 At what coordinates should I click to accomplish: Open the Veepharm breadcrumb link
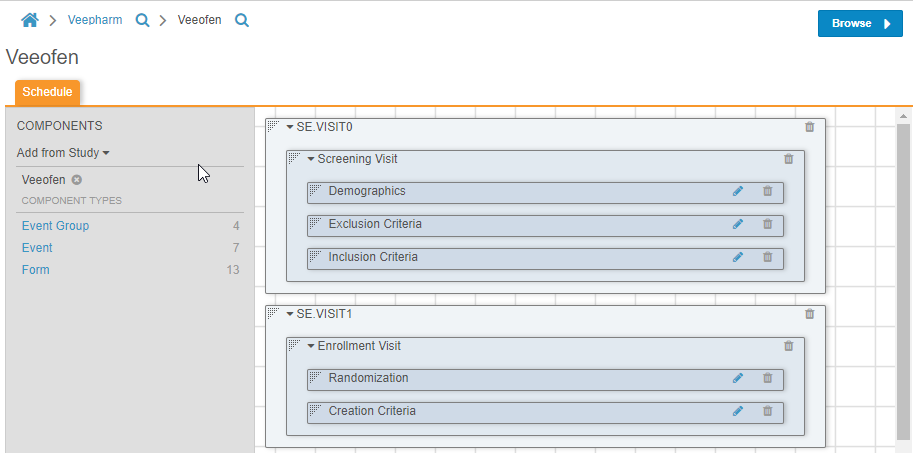pyautogui.click(x=95, y=20)
